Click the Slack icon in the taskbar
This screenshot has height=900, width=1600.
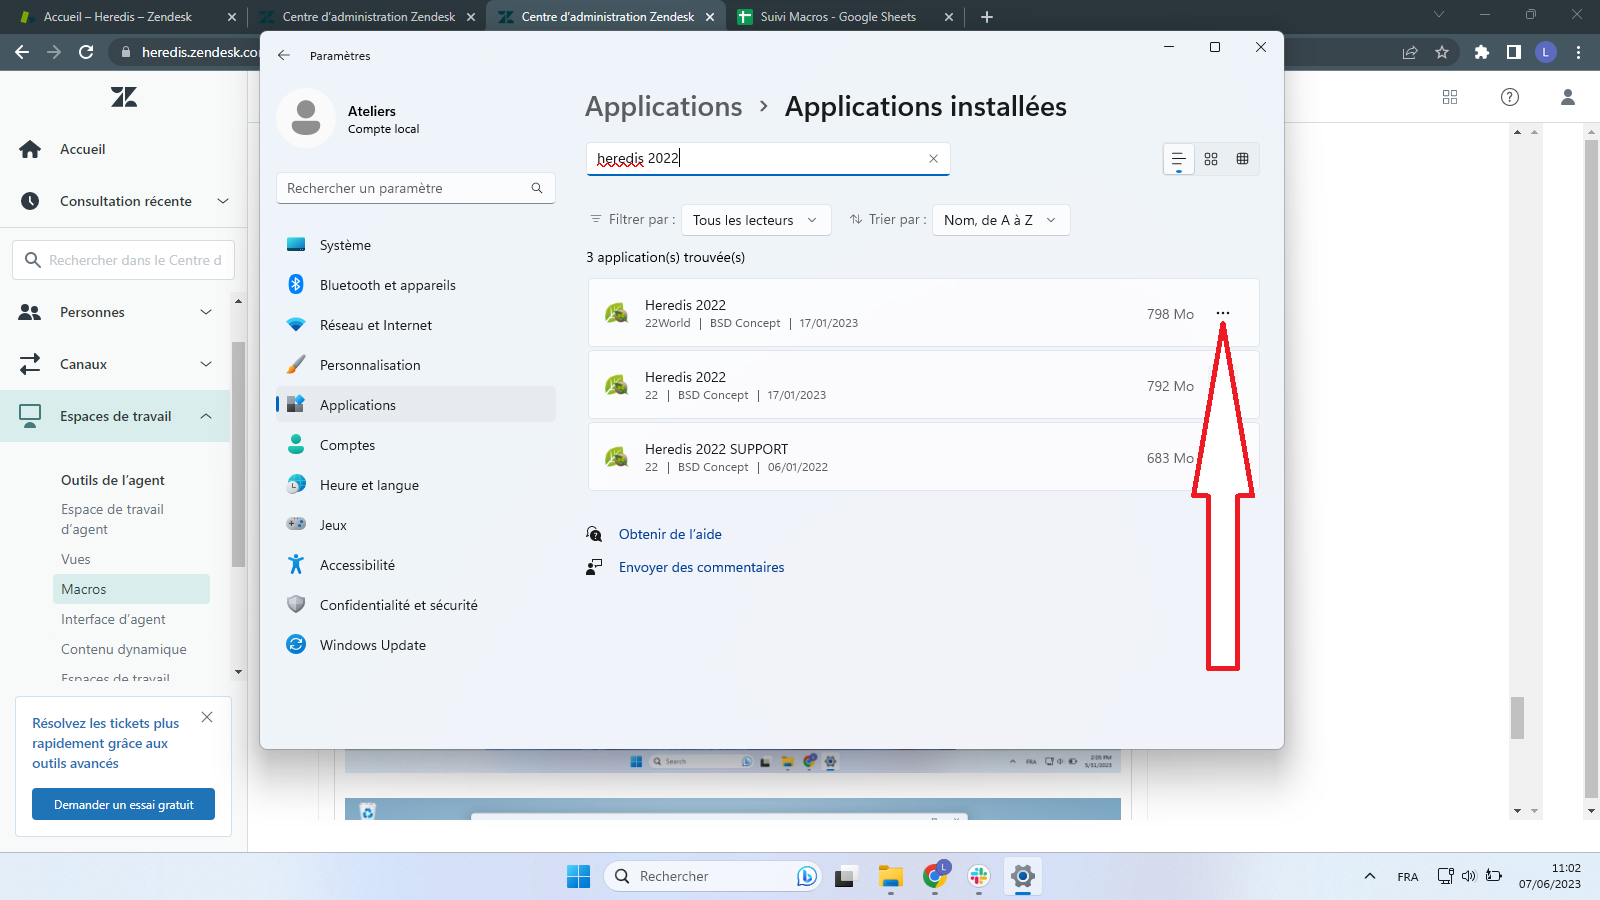[978, 877]
